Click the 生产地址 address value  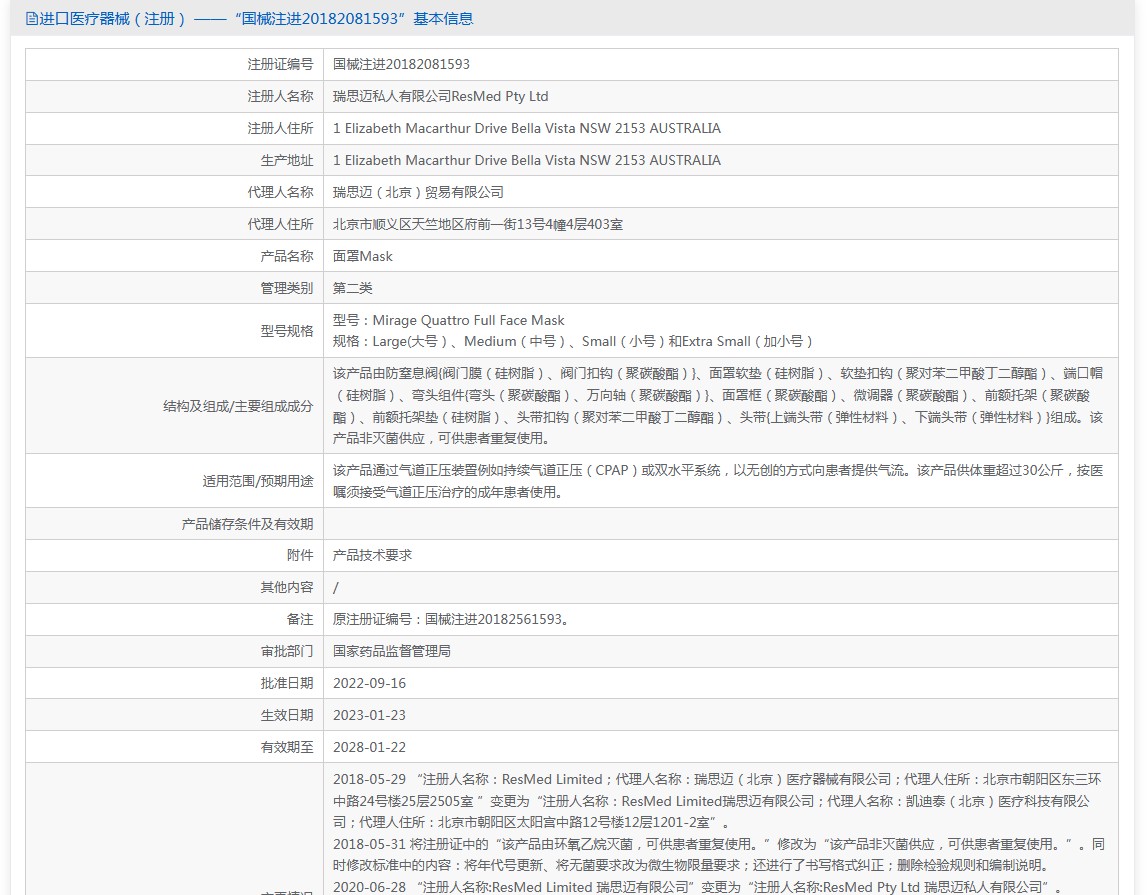pos(526,160)
